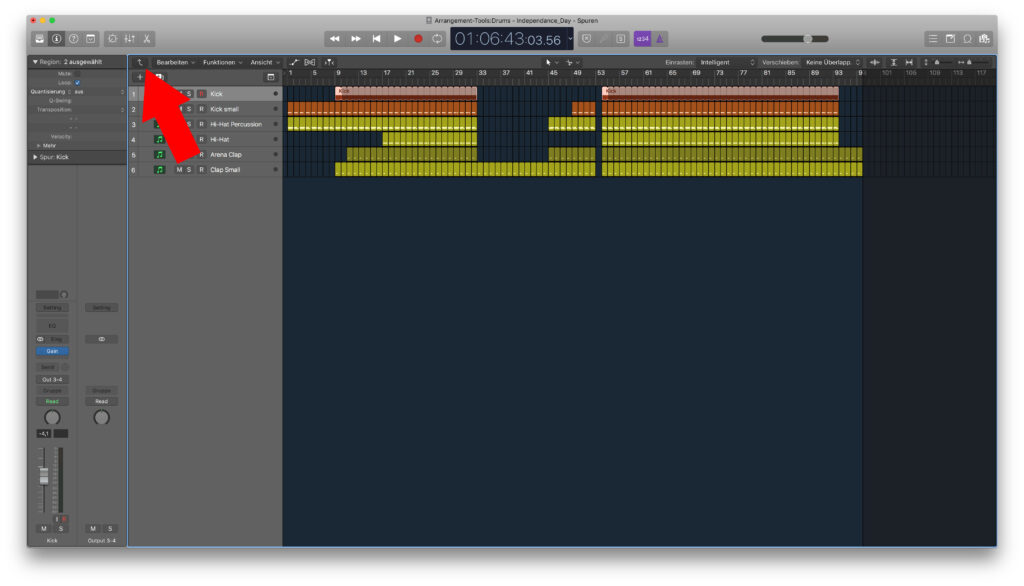Start playback with the Play button
The image size is (1024, 586).
[397, 39]
